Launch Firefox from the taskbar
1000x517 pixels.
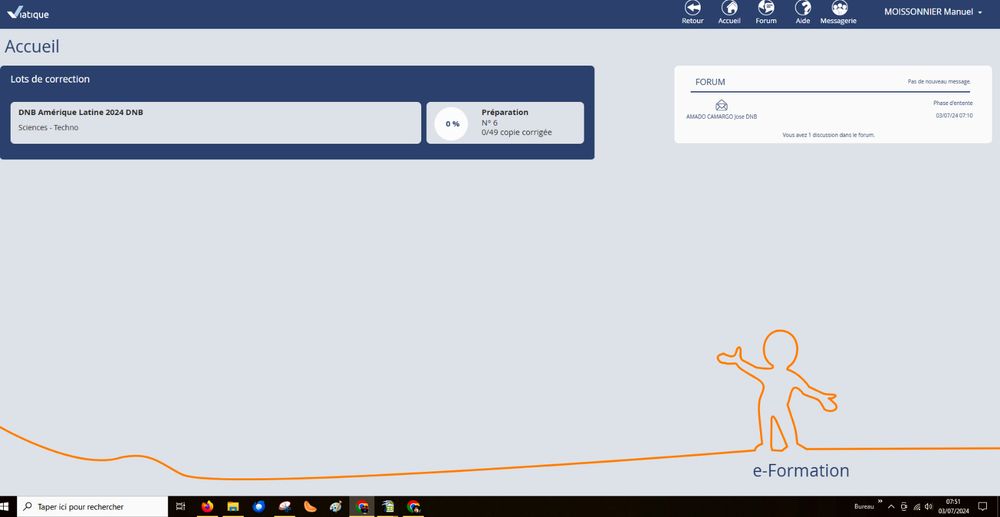207,507
